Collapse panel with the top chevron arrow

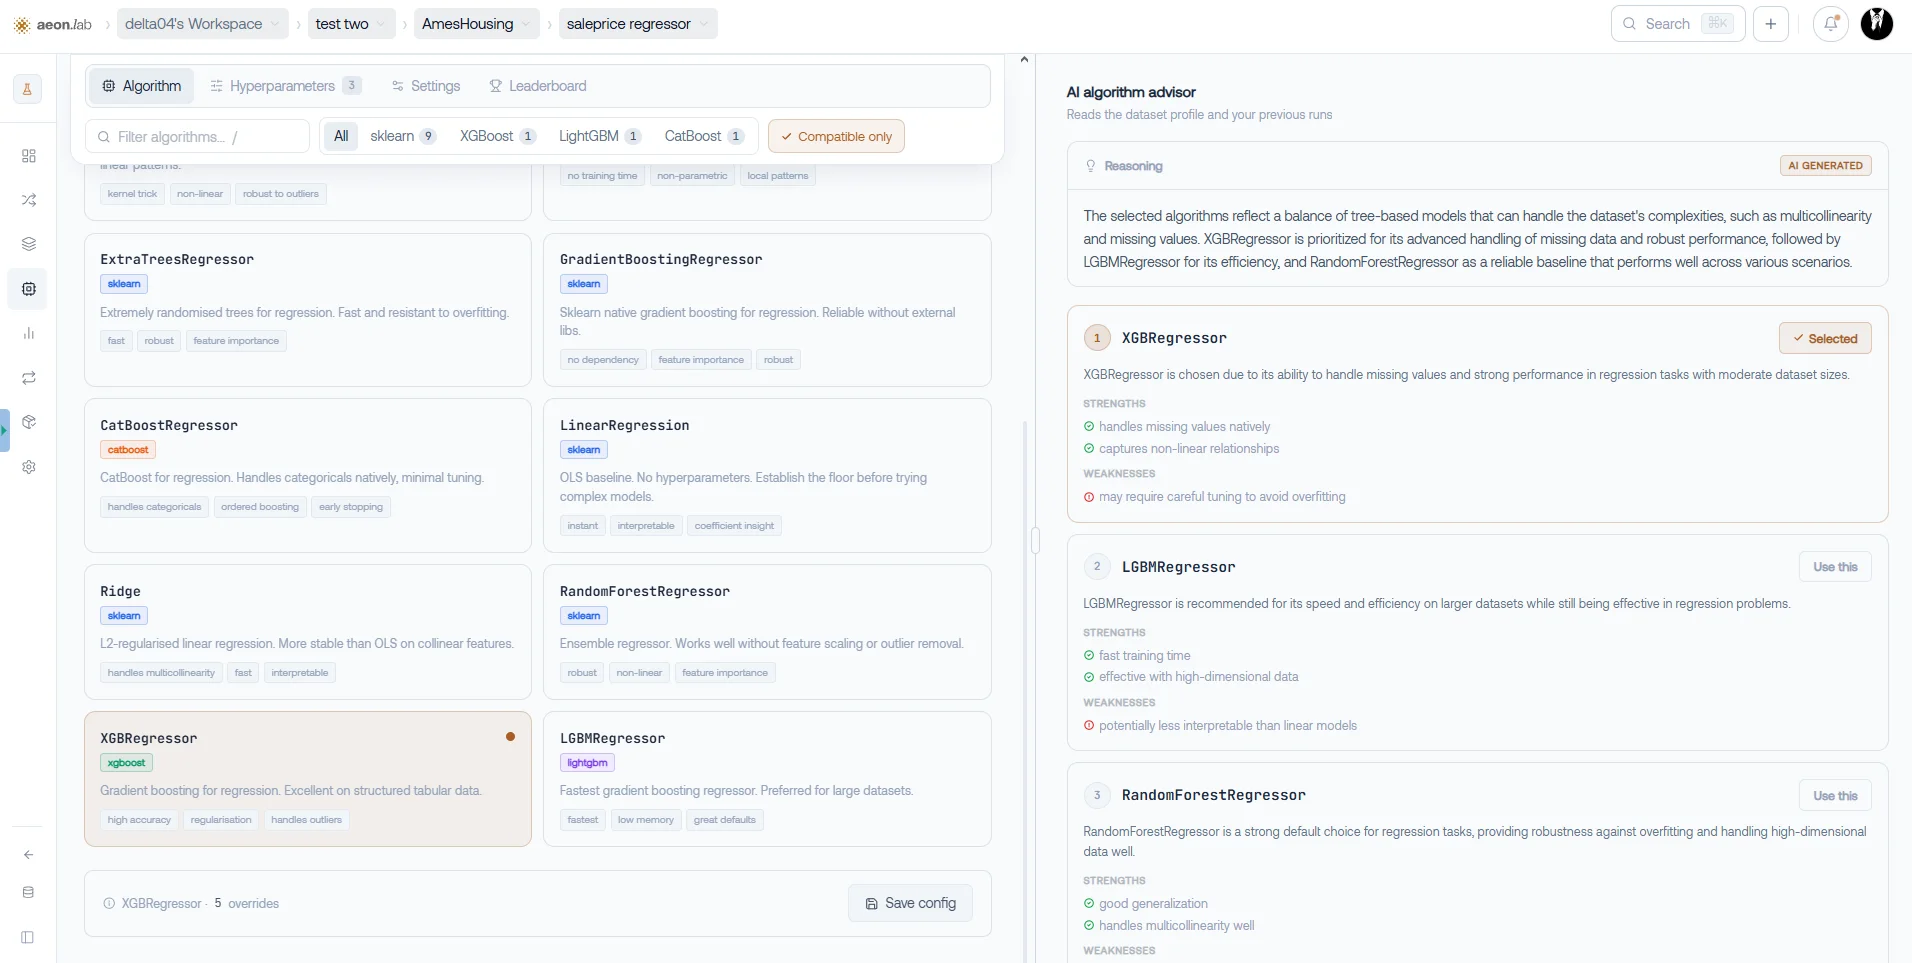pos(1024,60)
